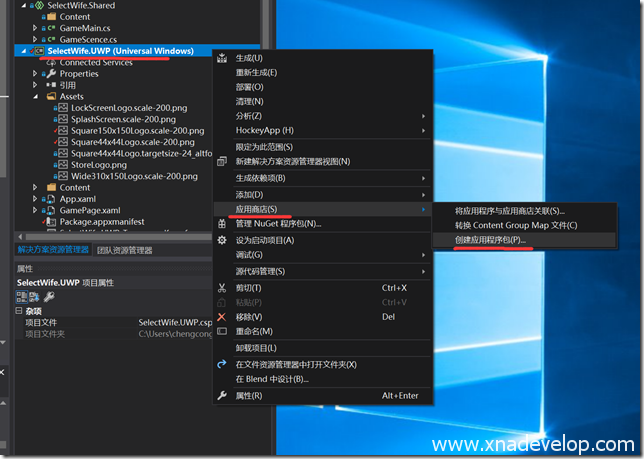Click the wrench property pages icon in 属性 panel

(x=49, y=297)
